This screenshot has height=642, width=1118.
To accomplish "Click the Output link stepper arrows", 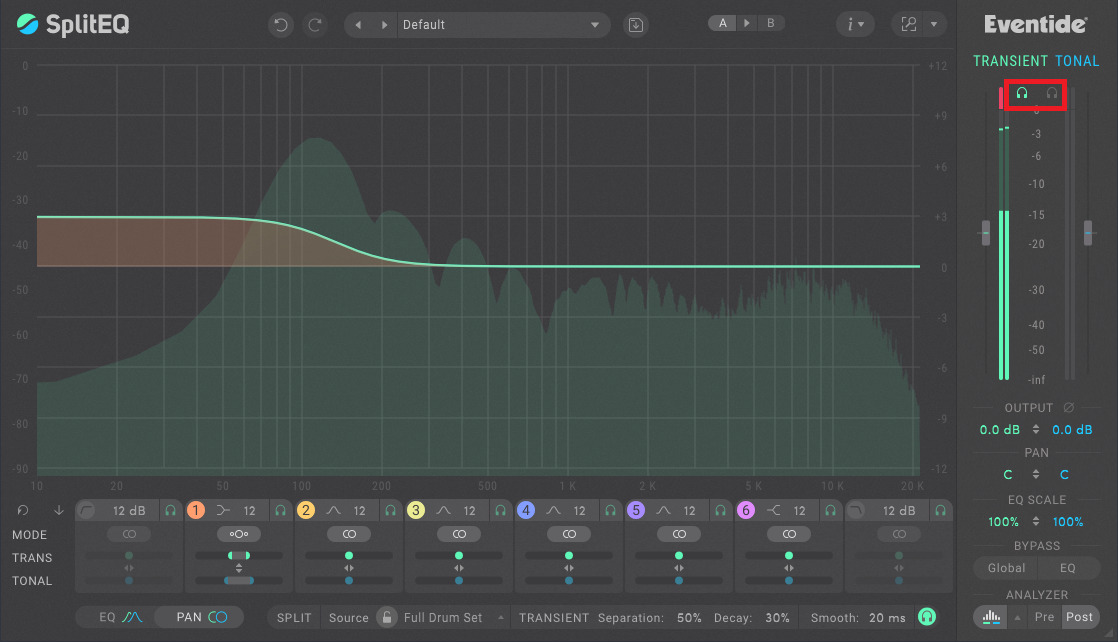I will click(x=1036, y=429).
